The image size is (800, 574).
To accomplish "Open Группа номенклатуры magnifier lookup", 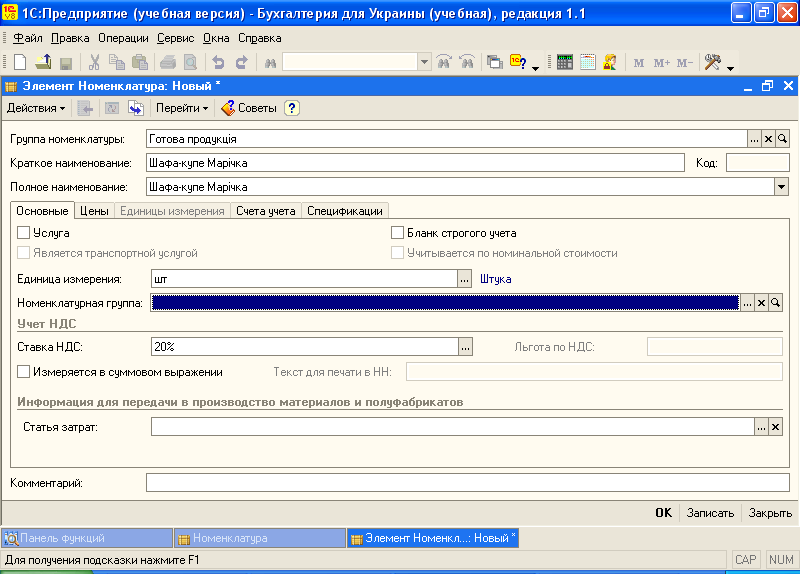I will pyautogui.click(x=782, y=138).
